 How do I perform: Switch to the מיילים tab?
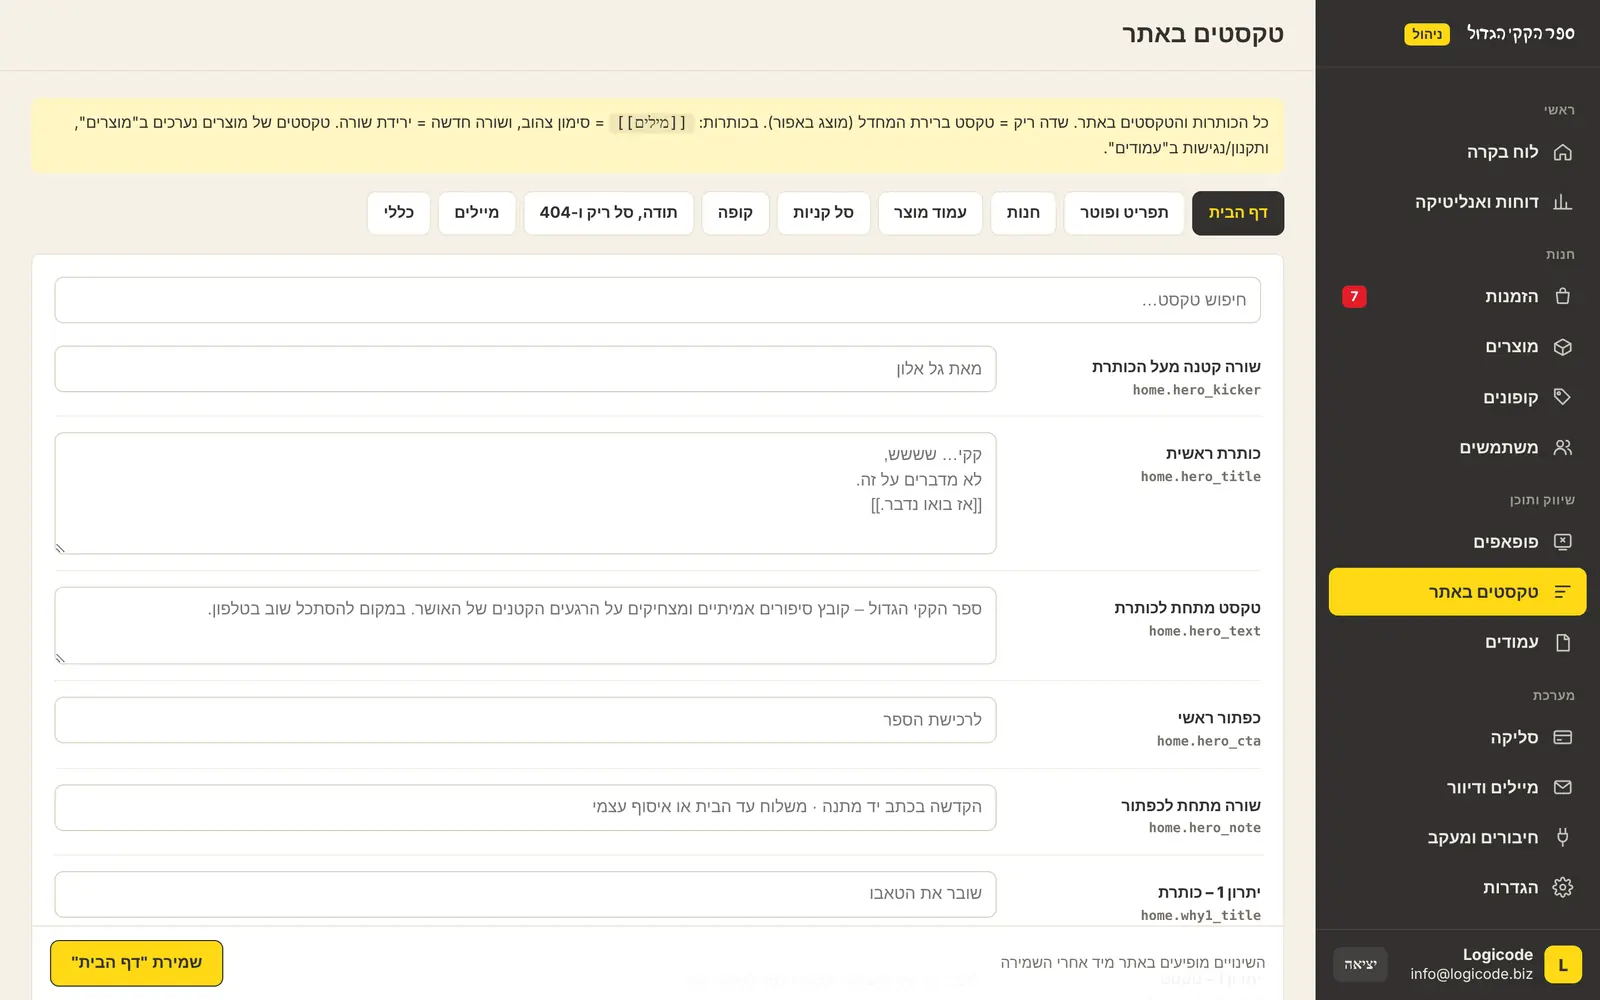[x=477, y=213]
